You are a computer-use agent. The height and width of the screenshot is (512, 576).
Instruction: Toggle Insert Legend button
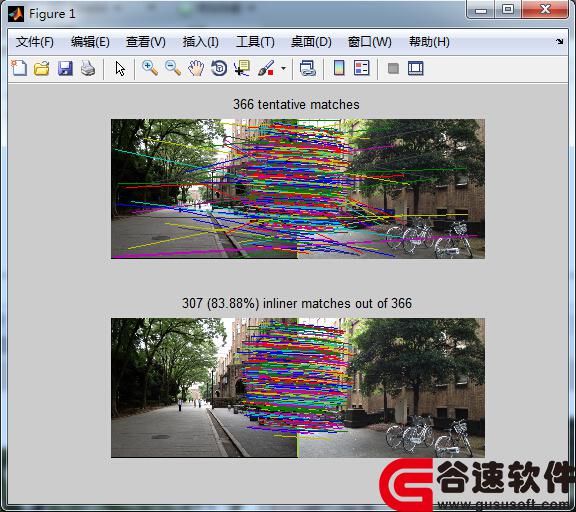coord(361,68)
